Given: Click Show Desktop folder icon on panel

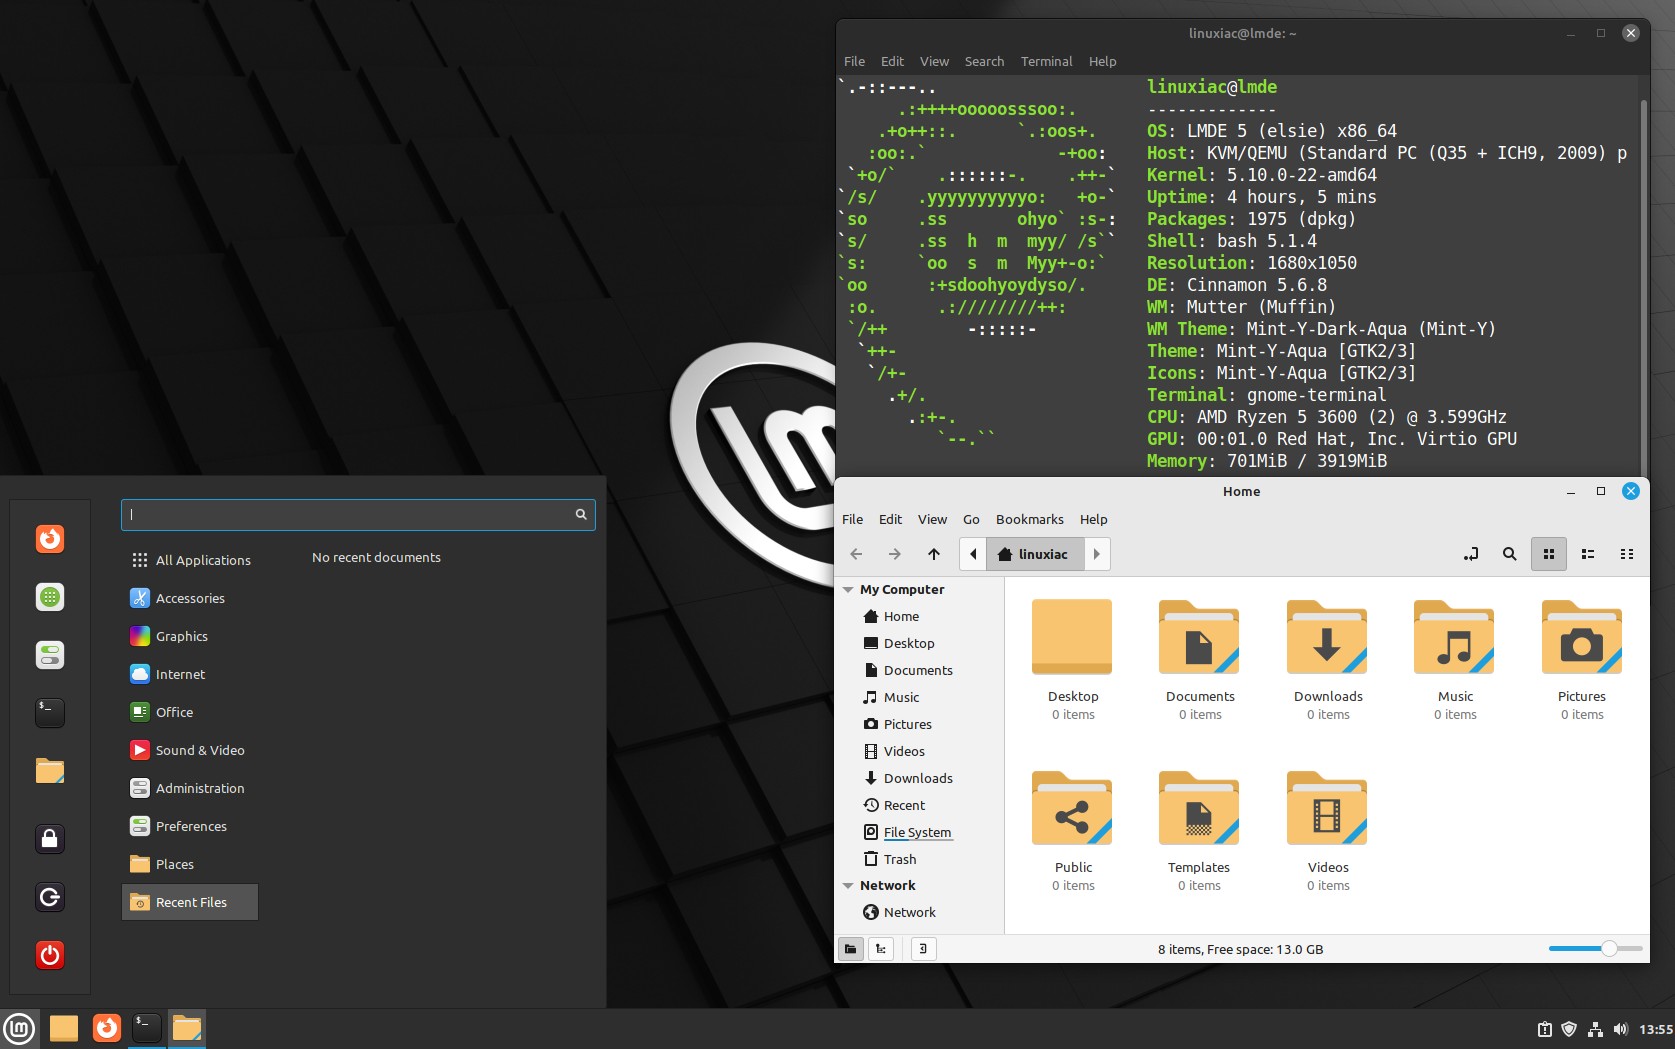Looking at the screenshot, I should point(64,1028).
